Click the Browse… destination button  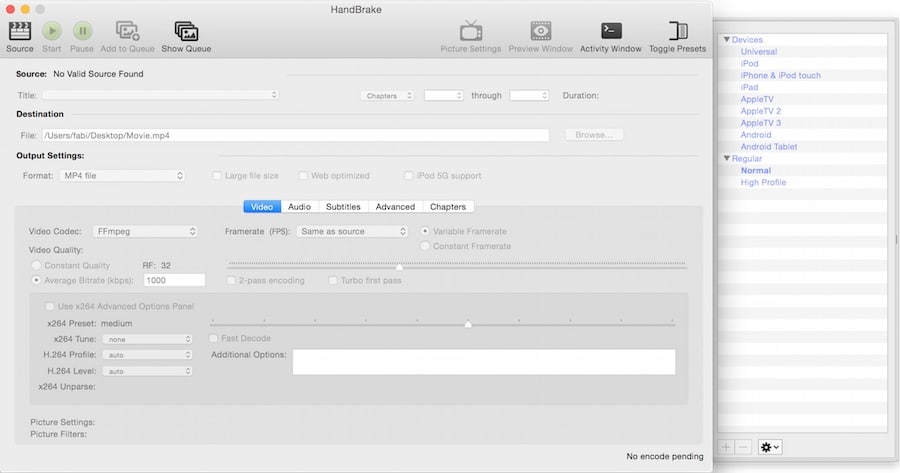(x=594, y=135)
